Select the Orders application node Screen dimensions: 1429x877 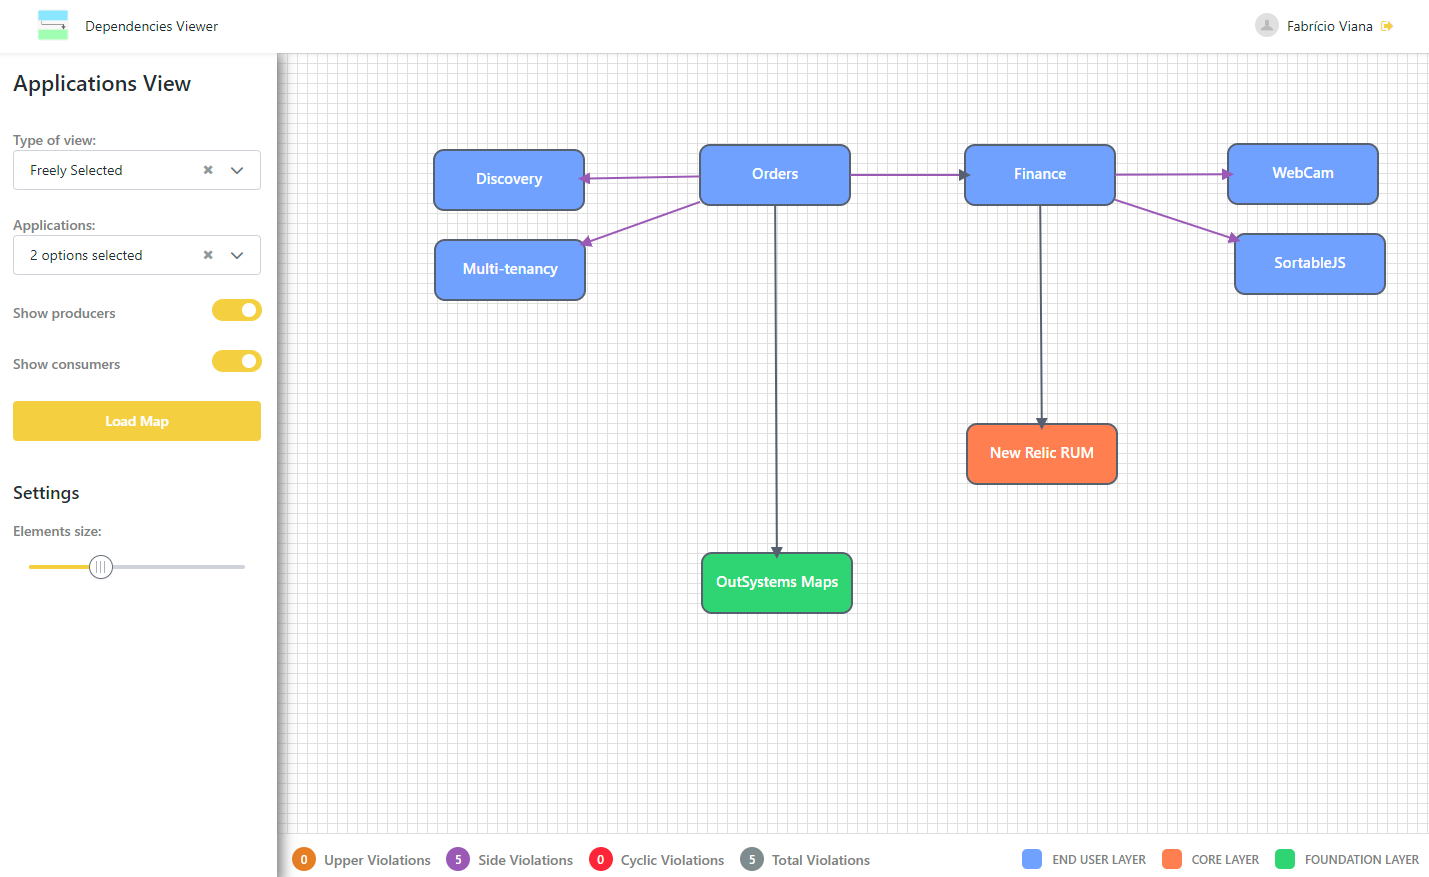click(775, 175)
